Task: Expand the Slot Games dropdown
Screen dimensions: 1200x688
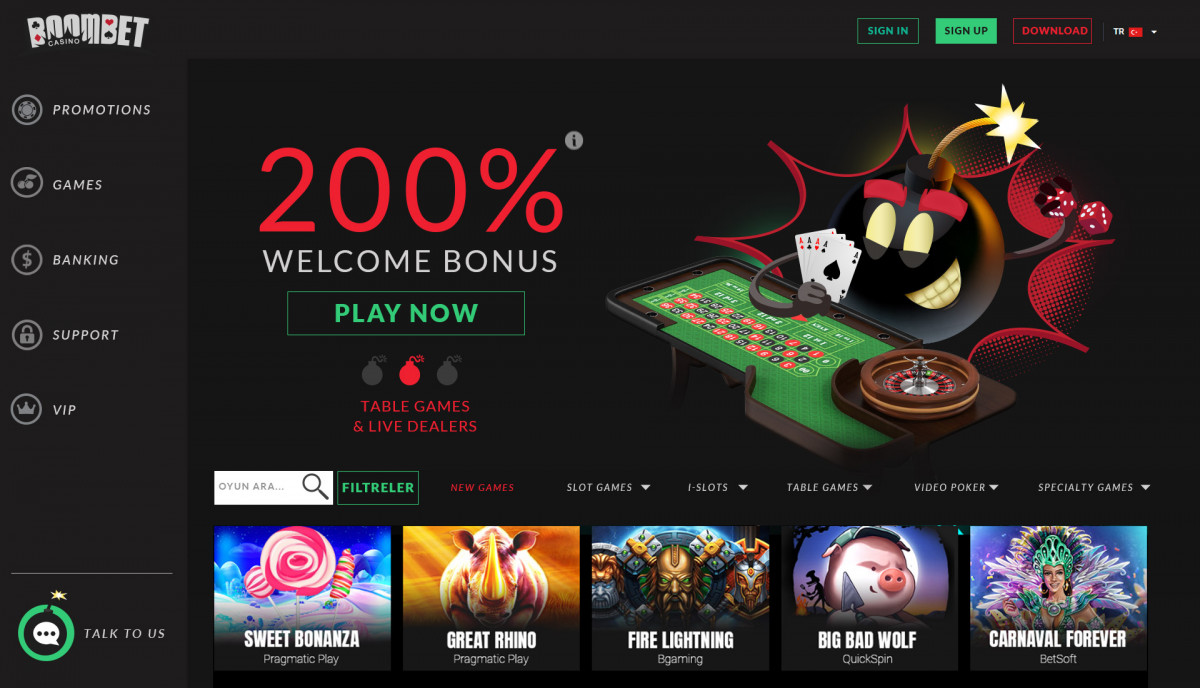Action: pyautogui.click(x=608, y=488)
